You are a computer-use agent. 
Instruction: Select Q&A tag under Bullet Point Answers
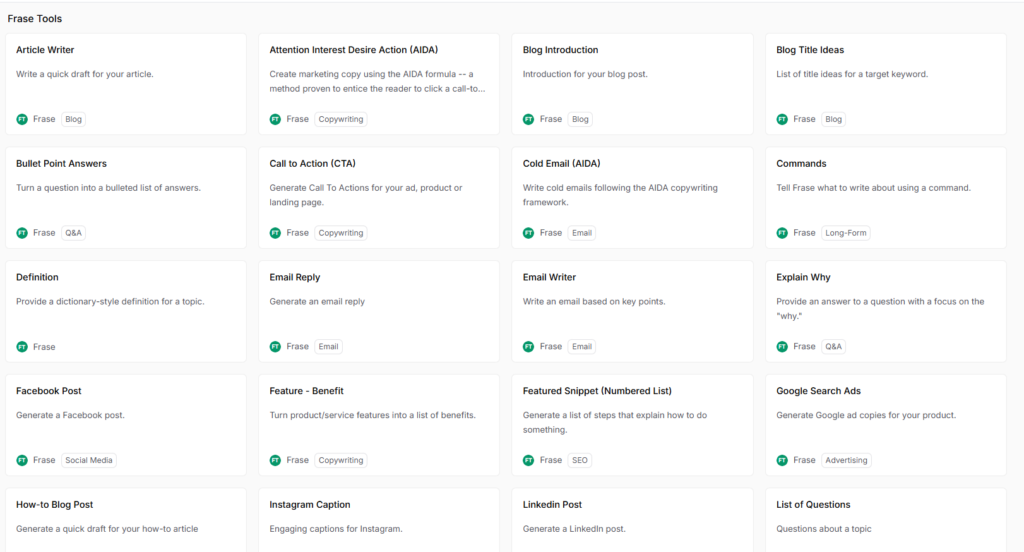(74, 233)
